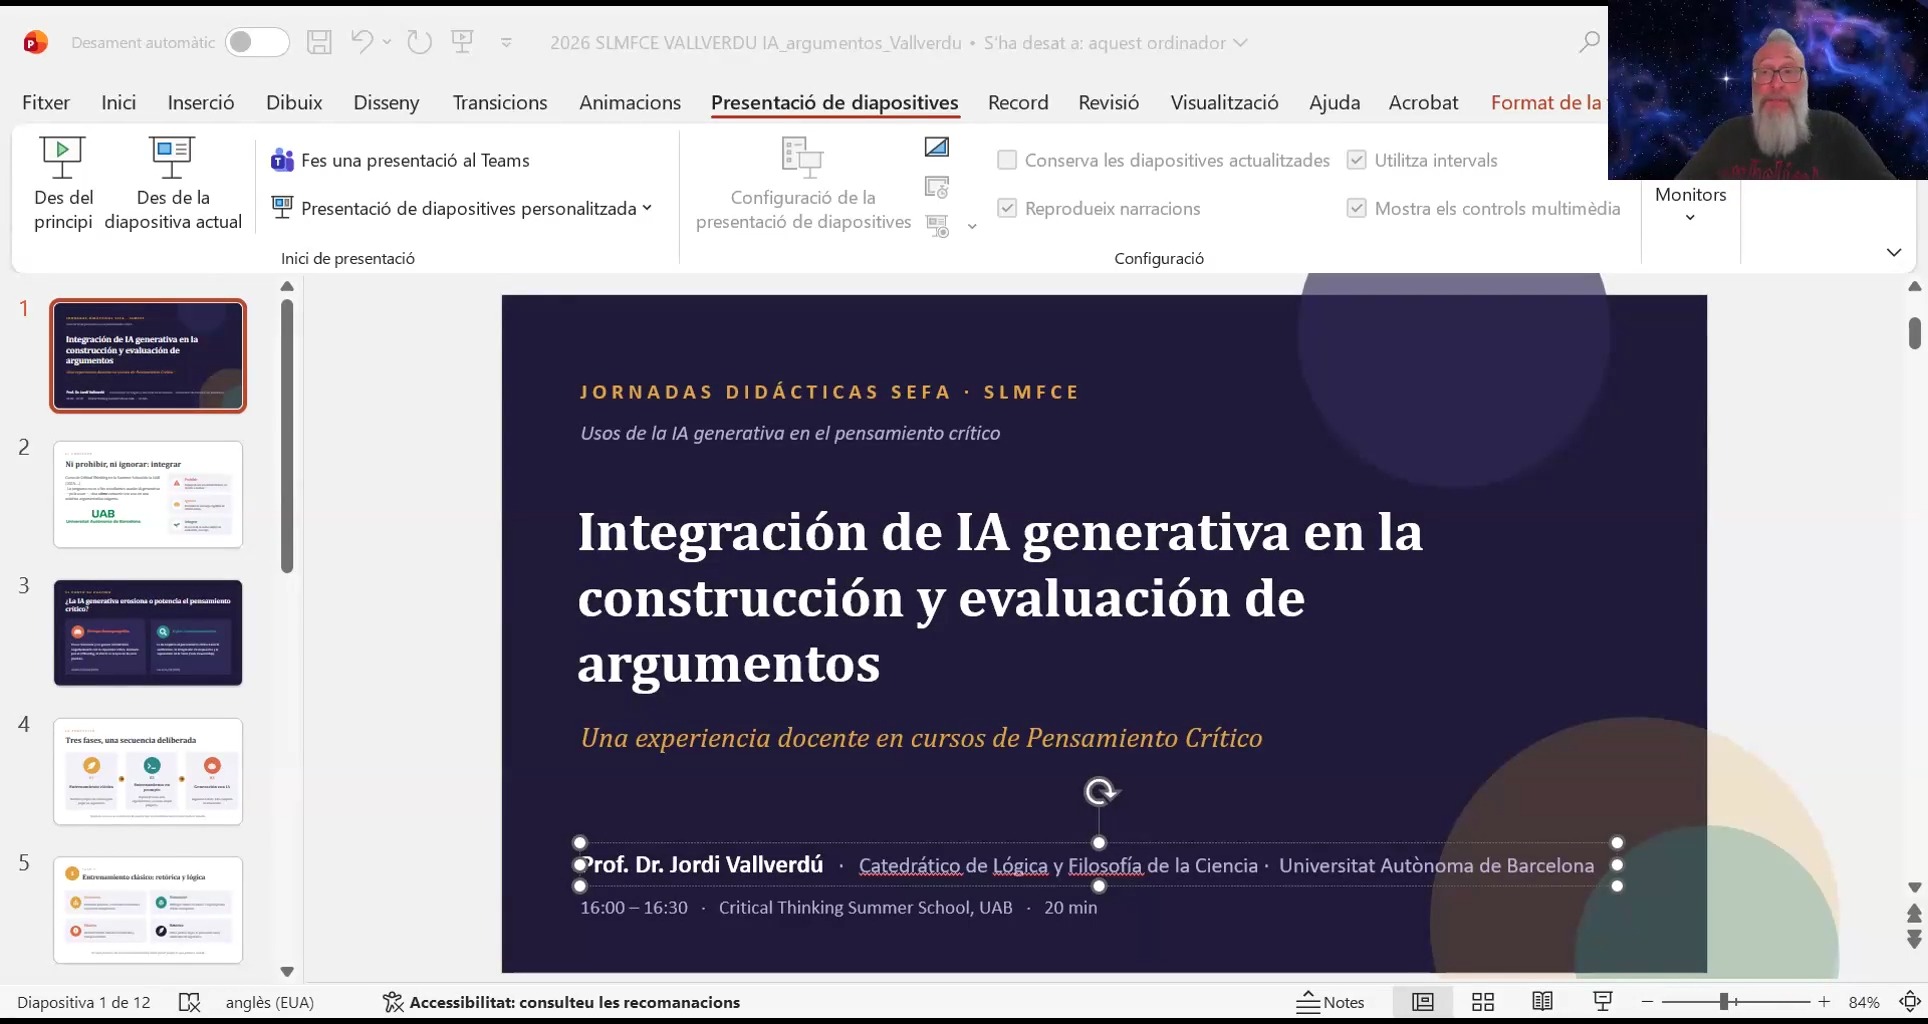Open the Customize Quick Access Toolbar dropdown

click(506, 43)
